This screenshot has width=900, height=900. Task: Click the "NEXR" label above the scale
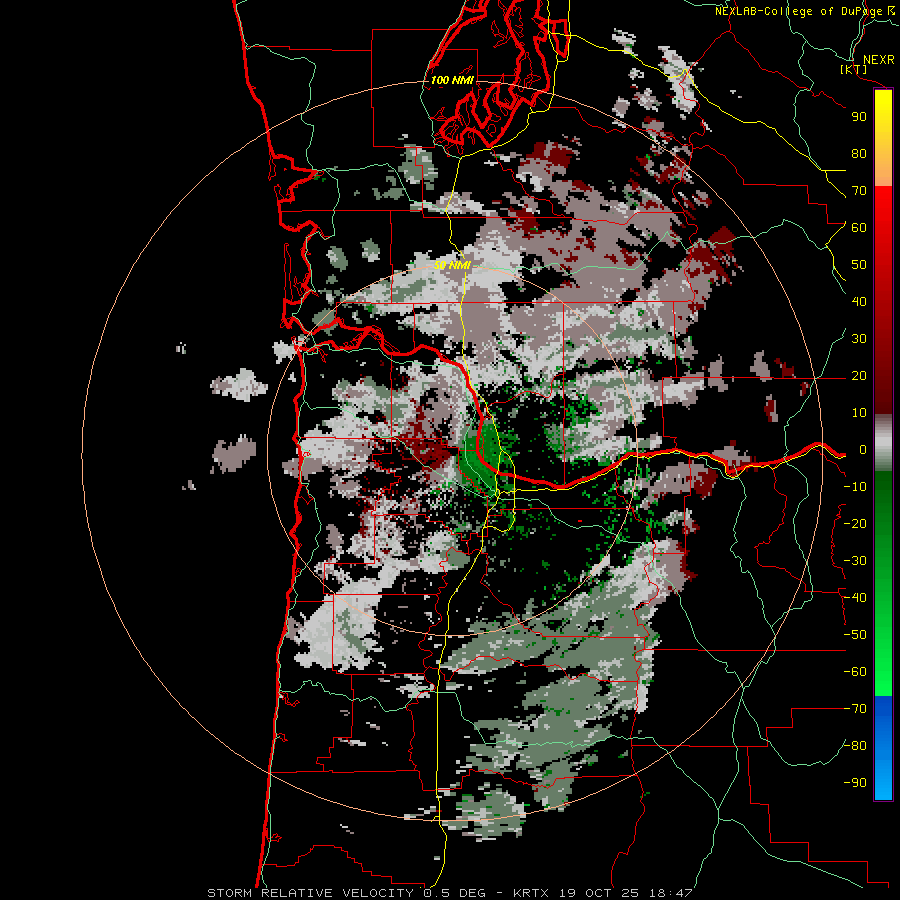pyautogui.click(x=879, y=60)
